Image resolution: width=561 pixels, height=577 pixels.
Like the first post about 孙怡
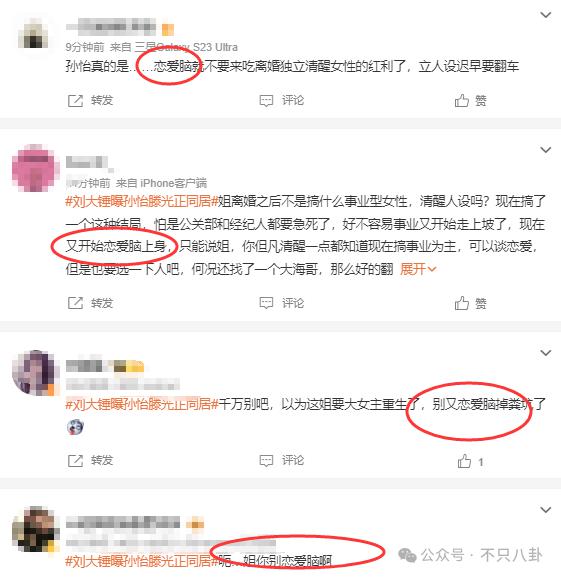(462, 100)
